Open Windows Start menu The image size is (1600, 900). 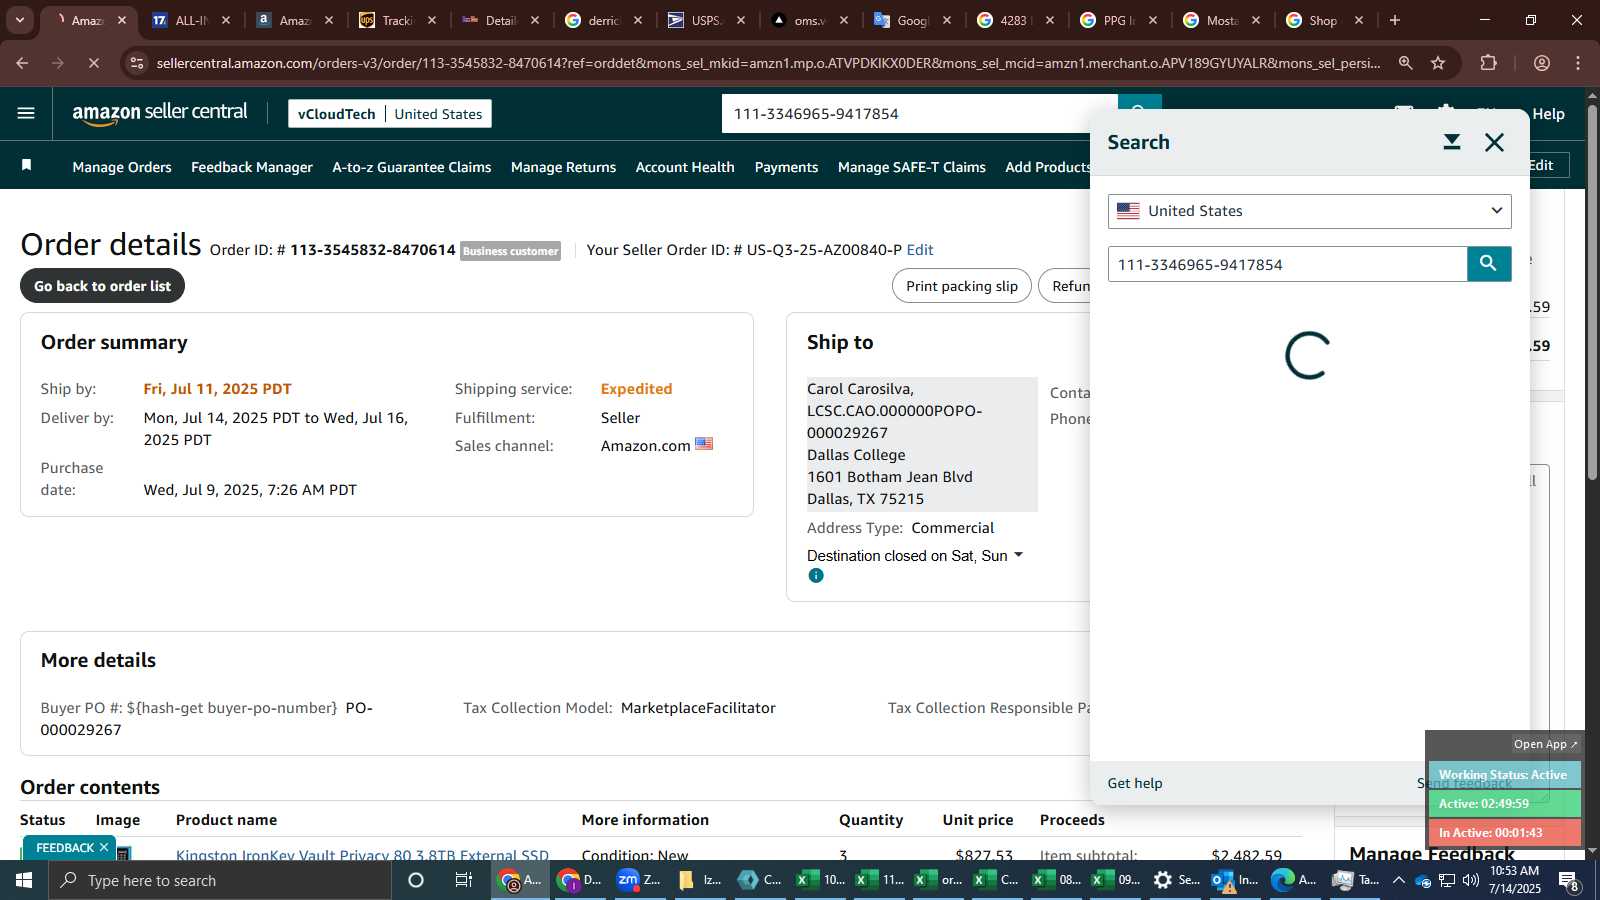click(x=24, y=880)
